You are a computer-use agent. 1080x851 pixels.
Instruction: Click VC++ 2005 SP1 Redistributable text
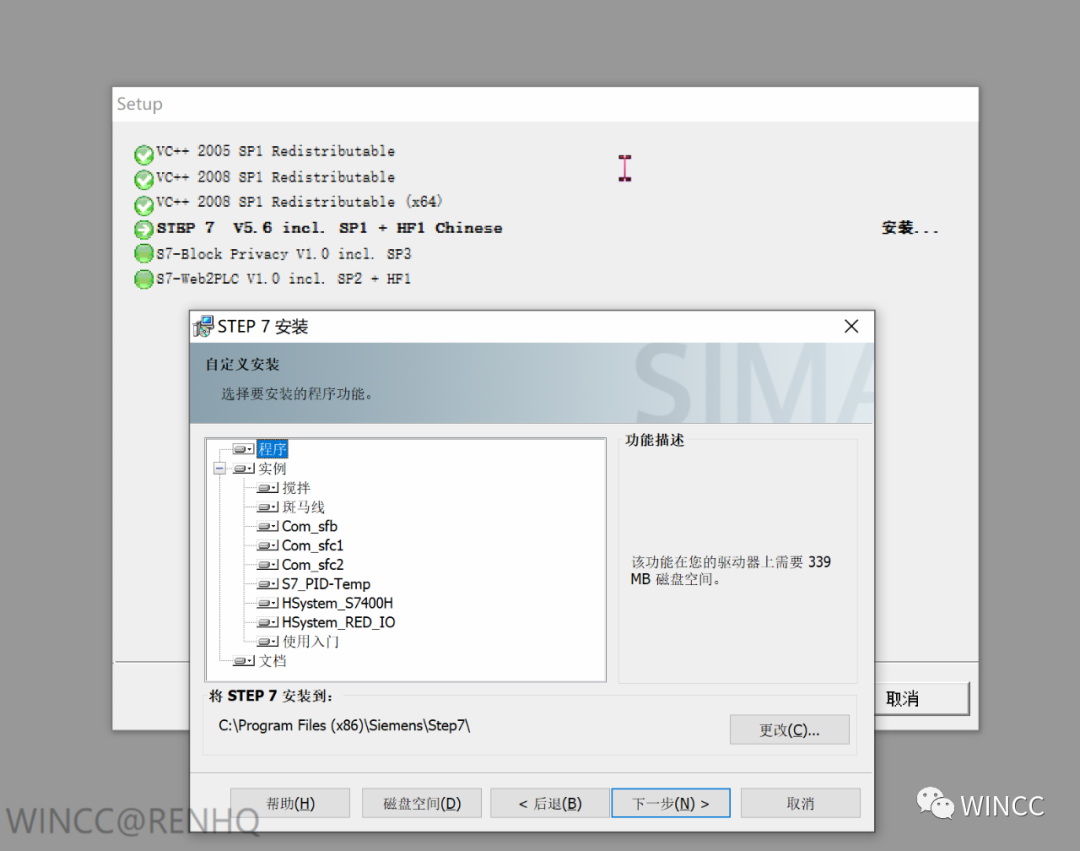(276, 151)
